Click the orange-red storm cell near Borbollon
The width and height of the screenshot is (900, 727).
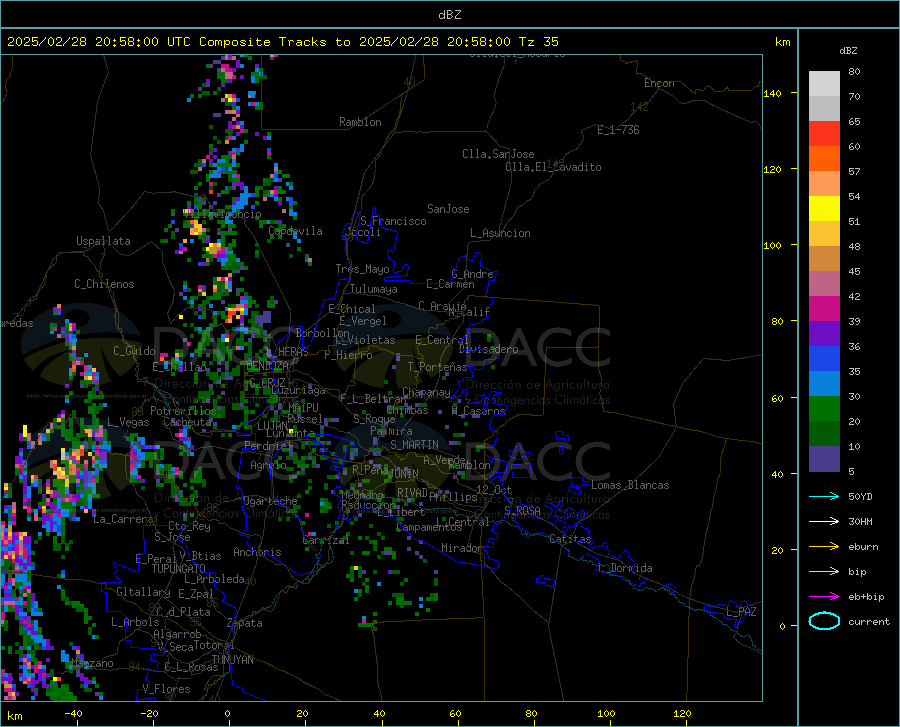[235, 314]
